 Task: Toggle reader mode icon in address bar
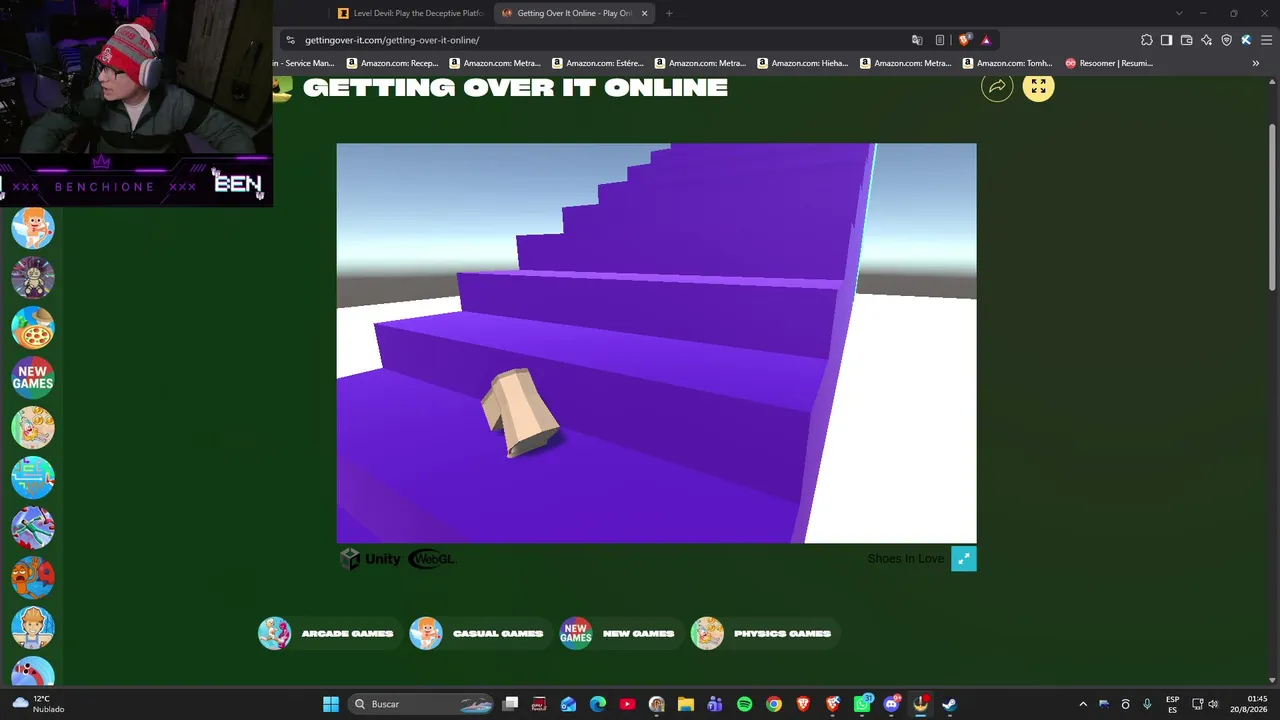940,40
